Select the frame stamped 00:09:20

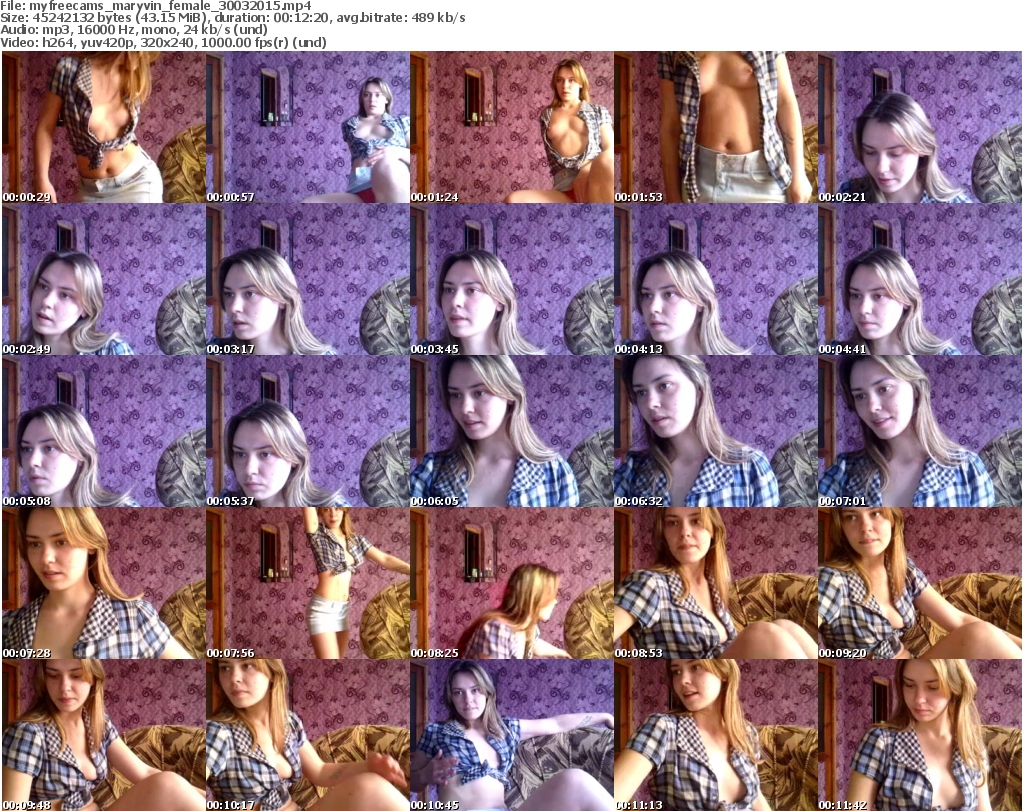point(920,583)
